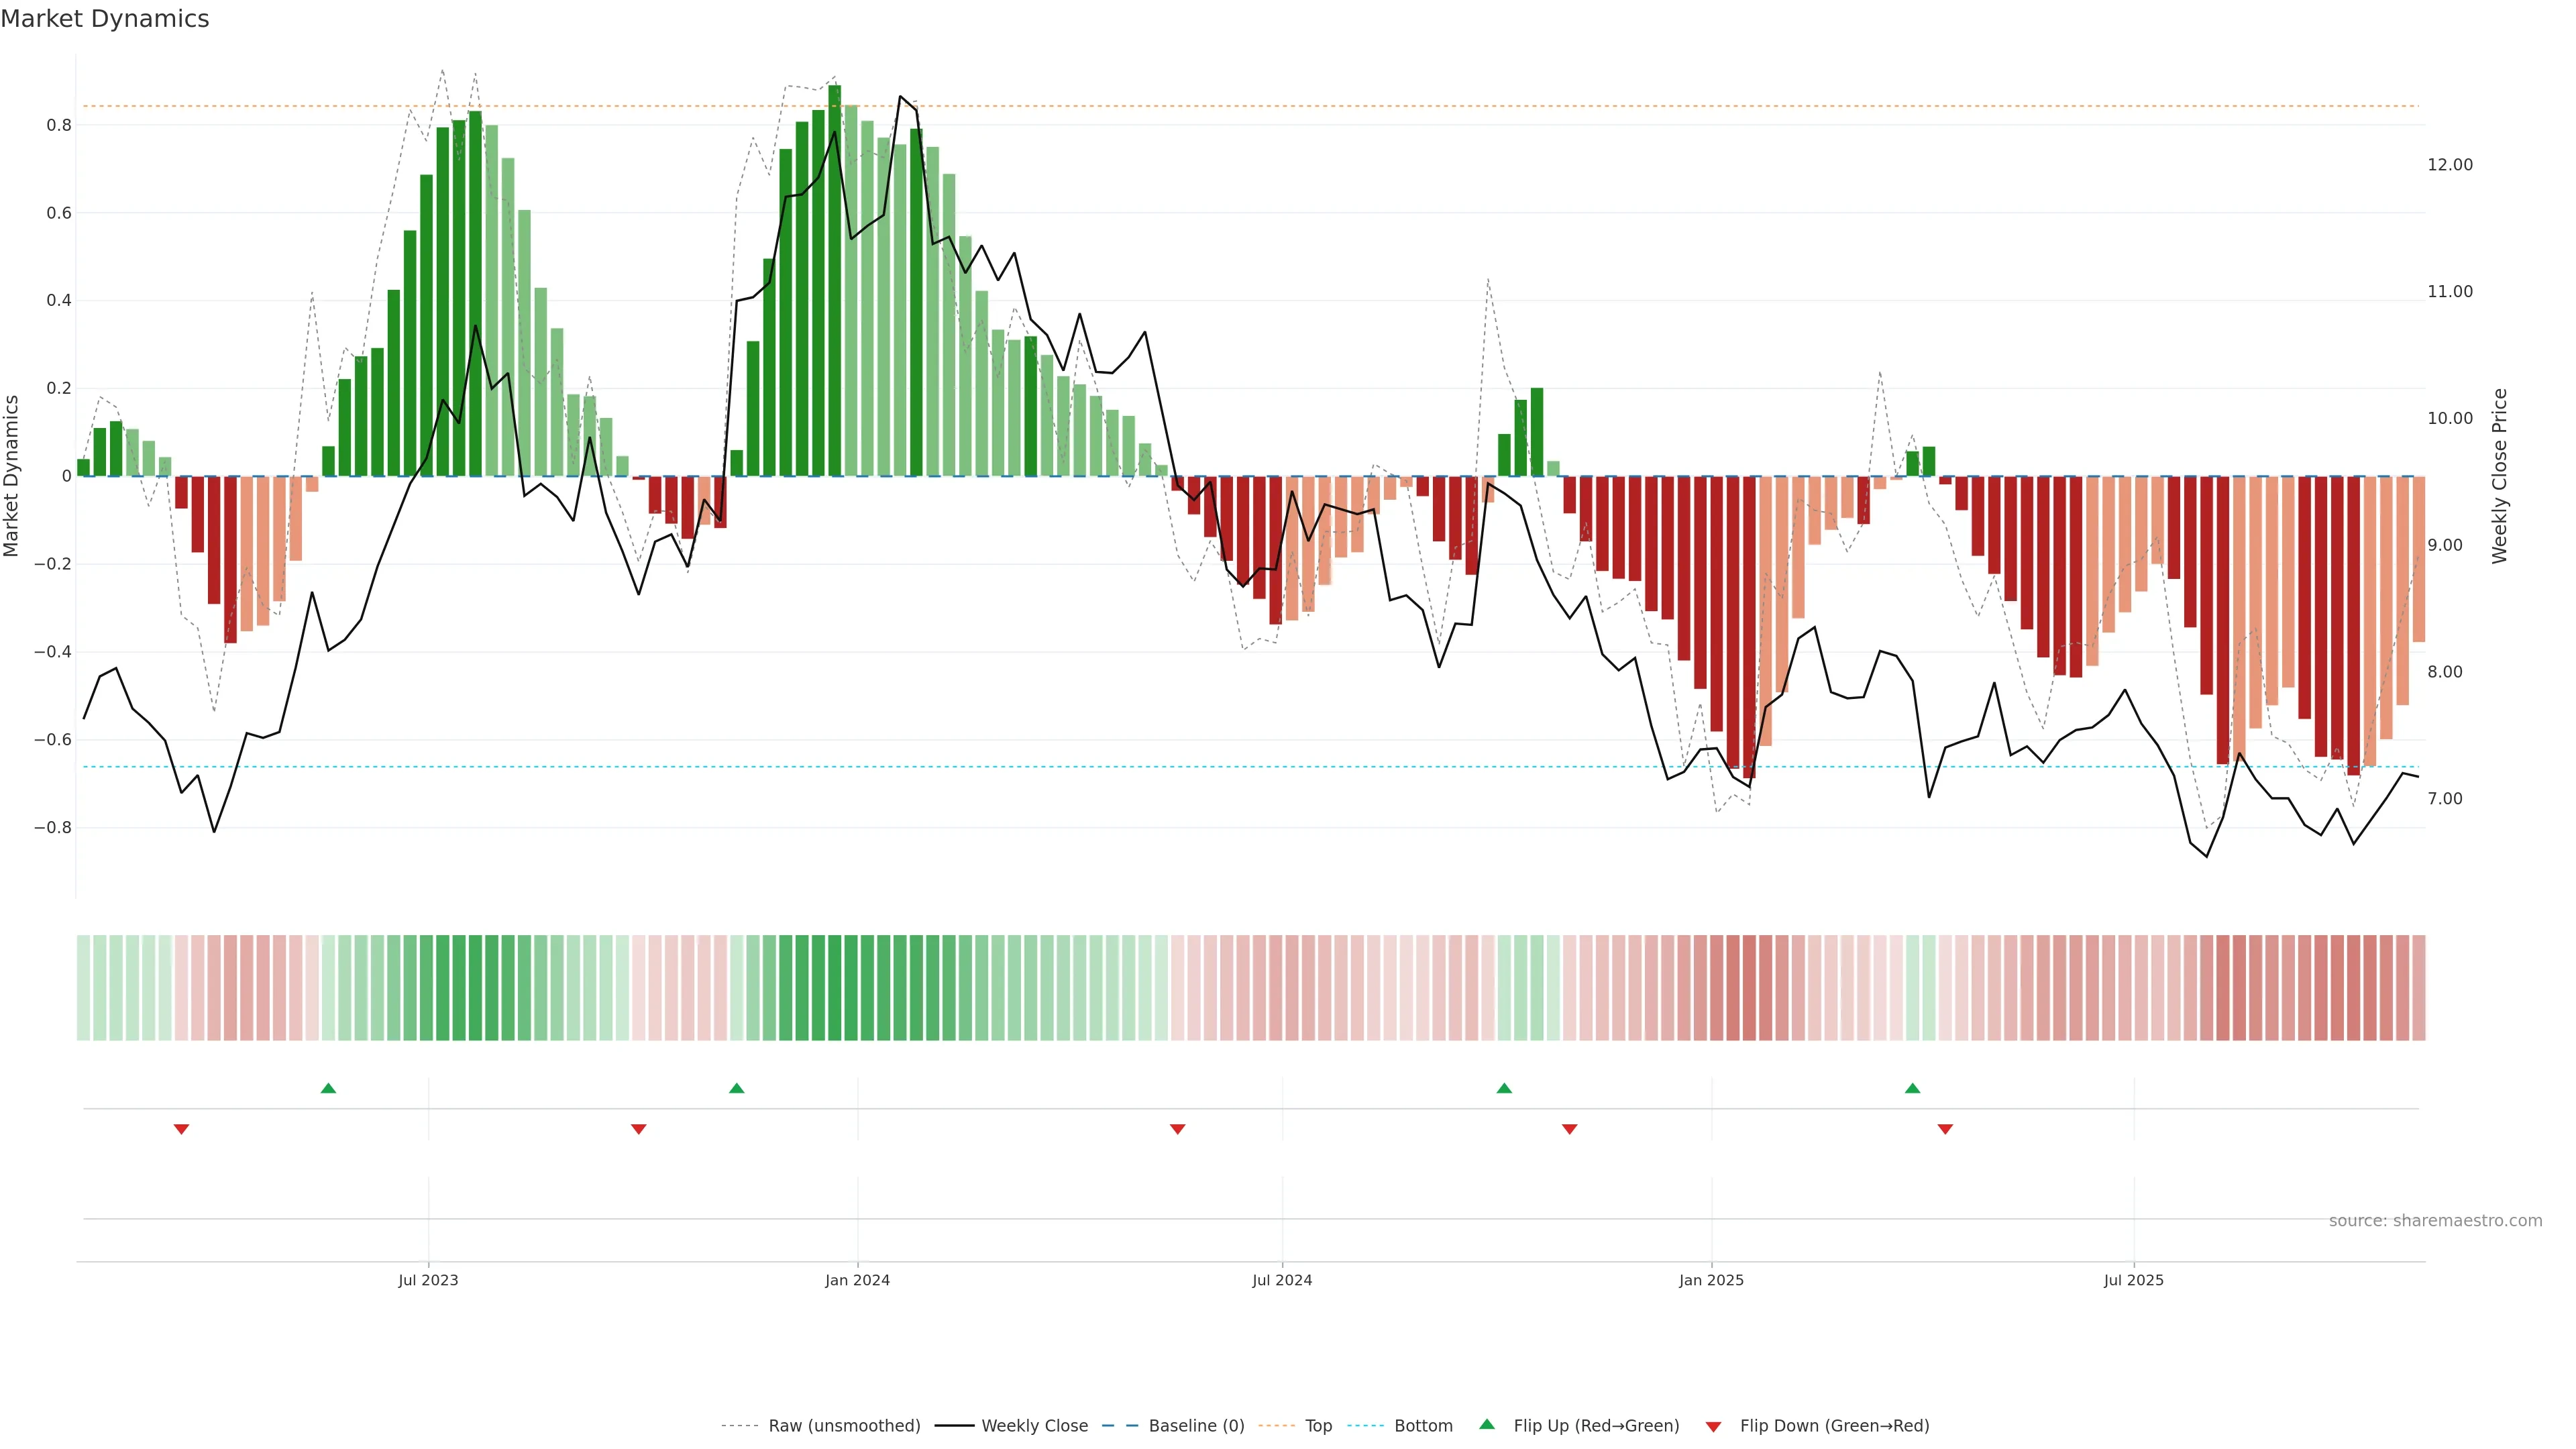Click the Weekly Close Price axis title
The height and width of the screenshot is (1449, 2576).
pos(2499,476)
